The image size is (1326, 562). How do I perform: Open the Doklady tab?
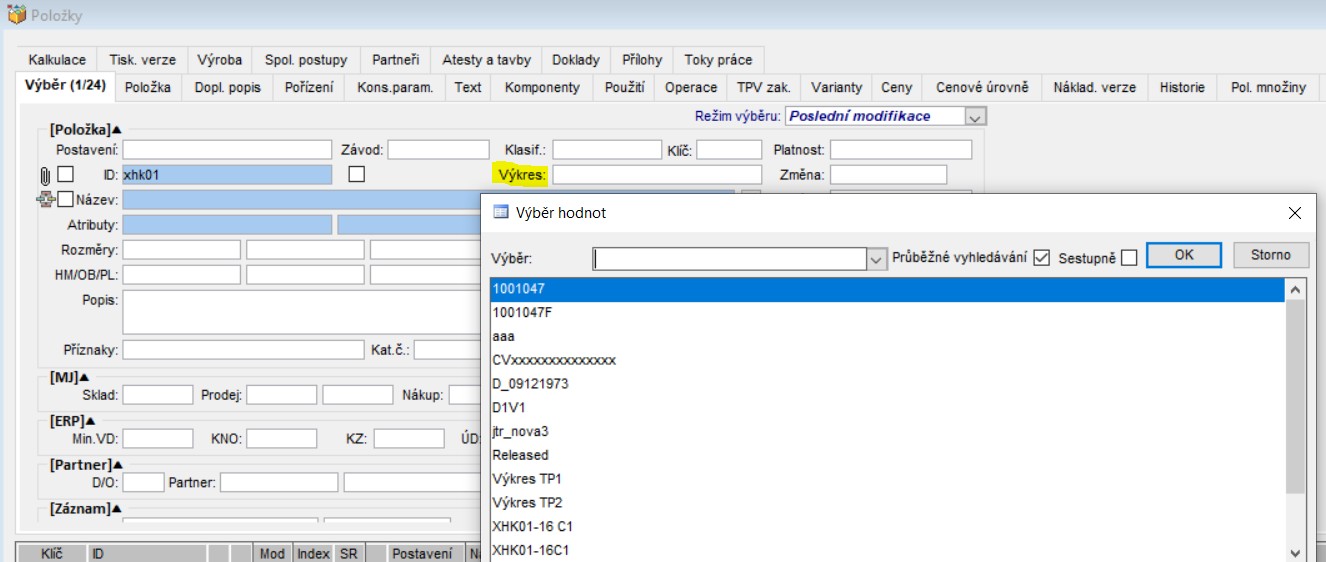tap(576, 60)
